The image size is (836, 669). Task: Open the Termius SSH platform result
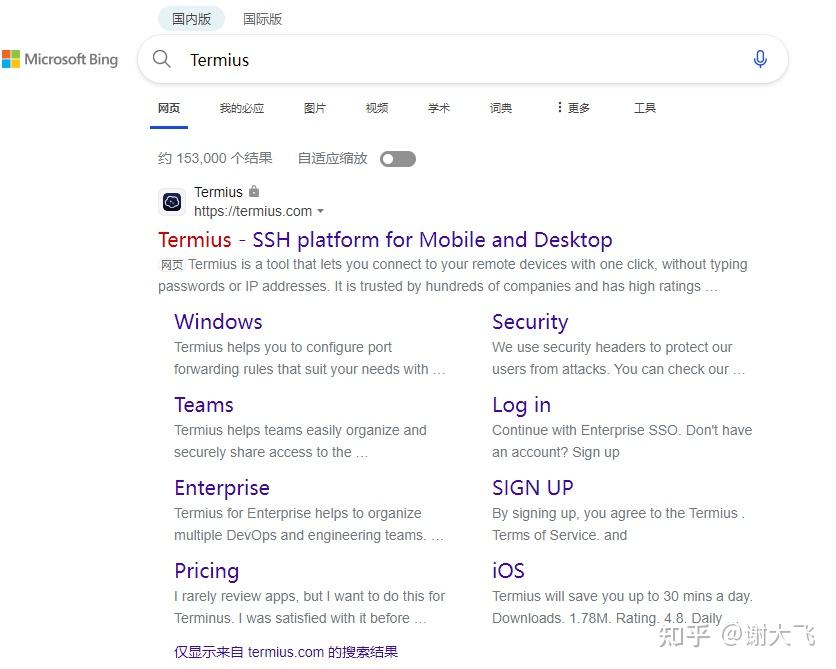pos(385,240)
